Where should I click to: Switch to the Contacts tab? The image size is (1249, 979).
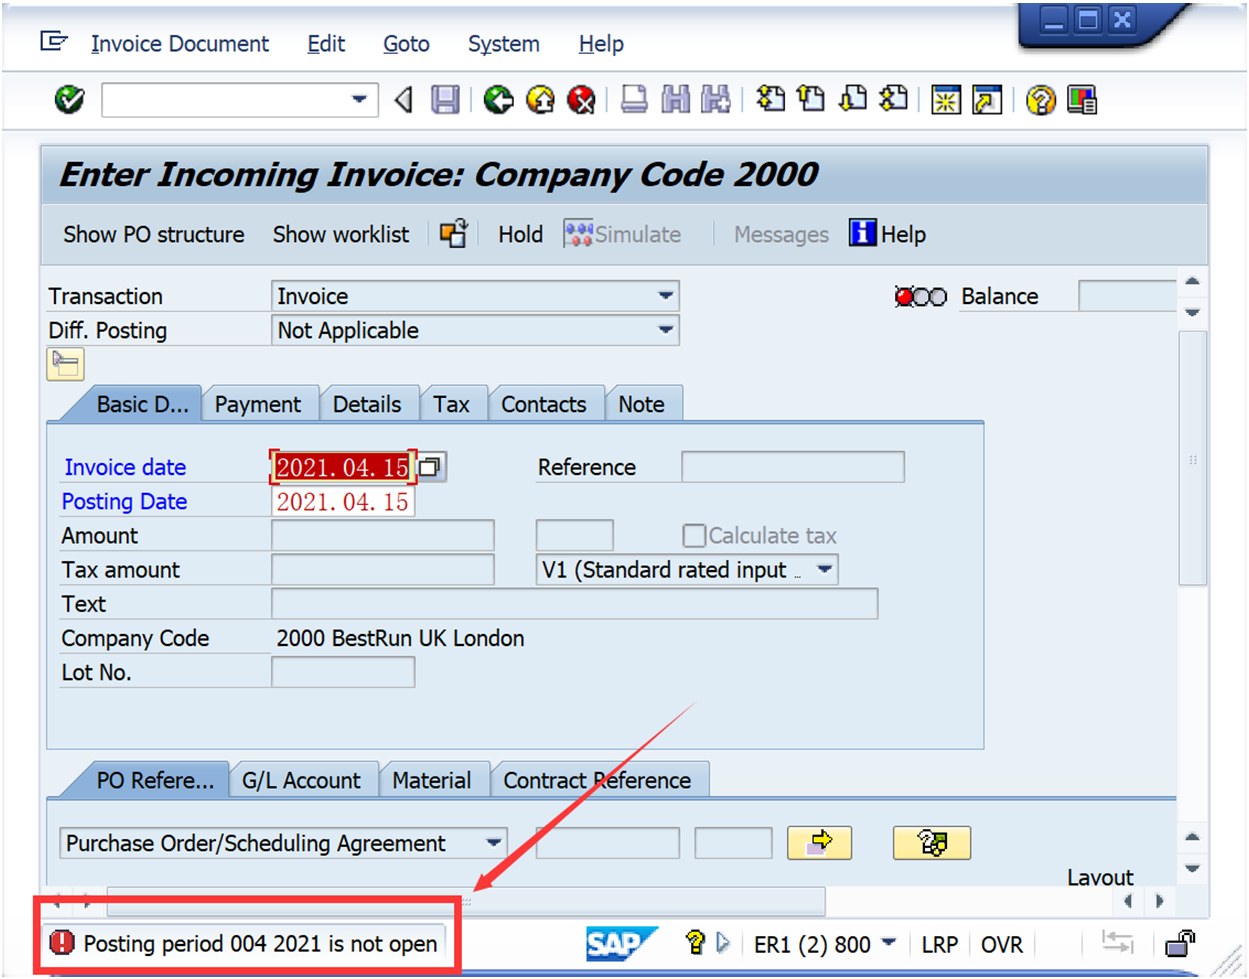tap(544, 404)
